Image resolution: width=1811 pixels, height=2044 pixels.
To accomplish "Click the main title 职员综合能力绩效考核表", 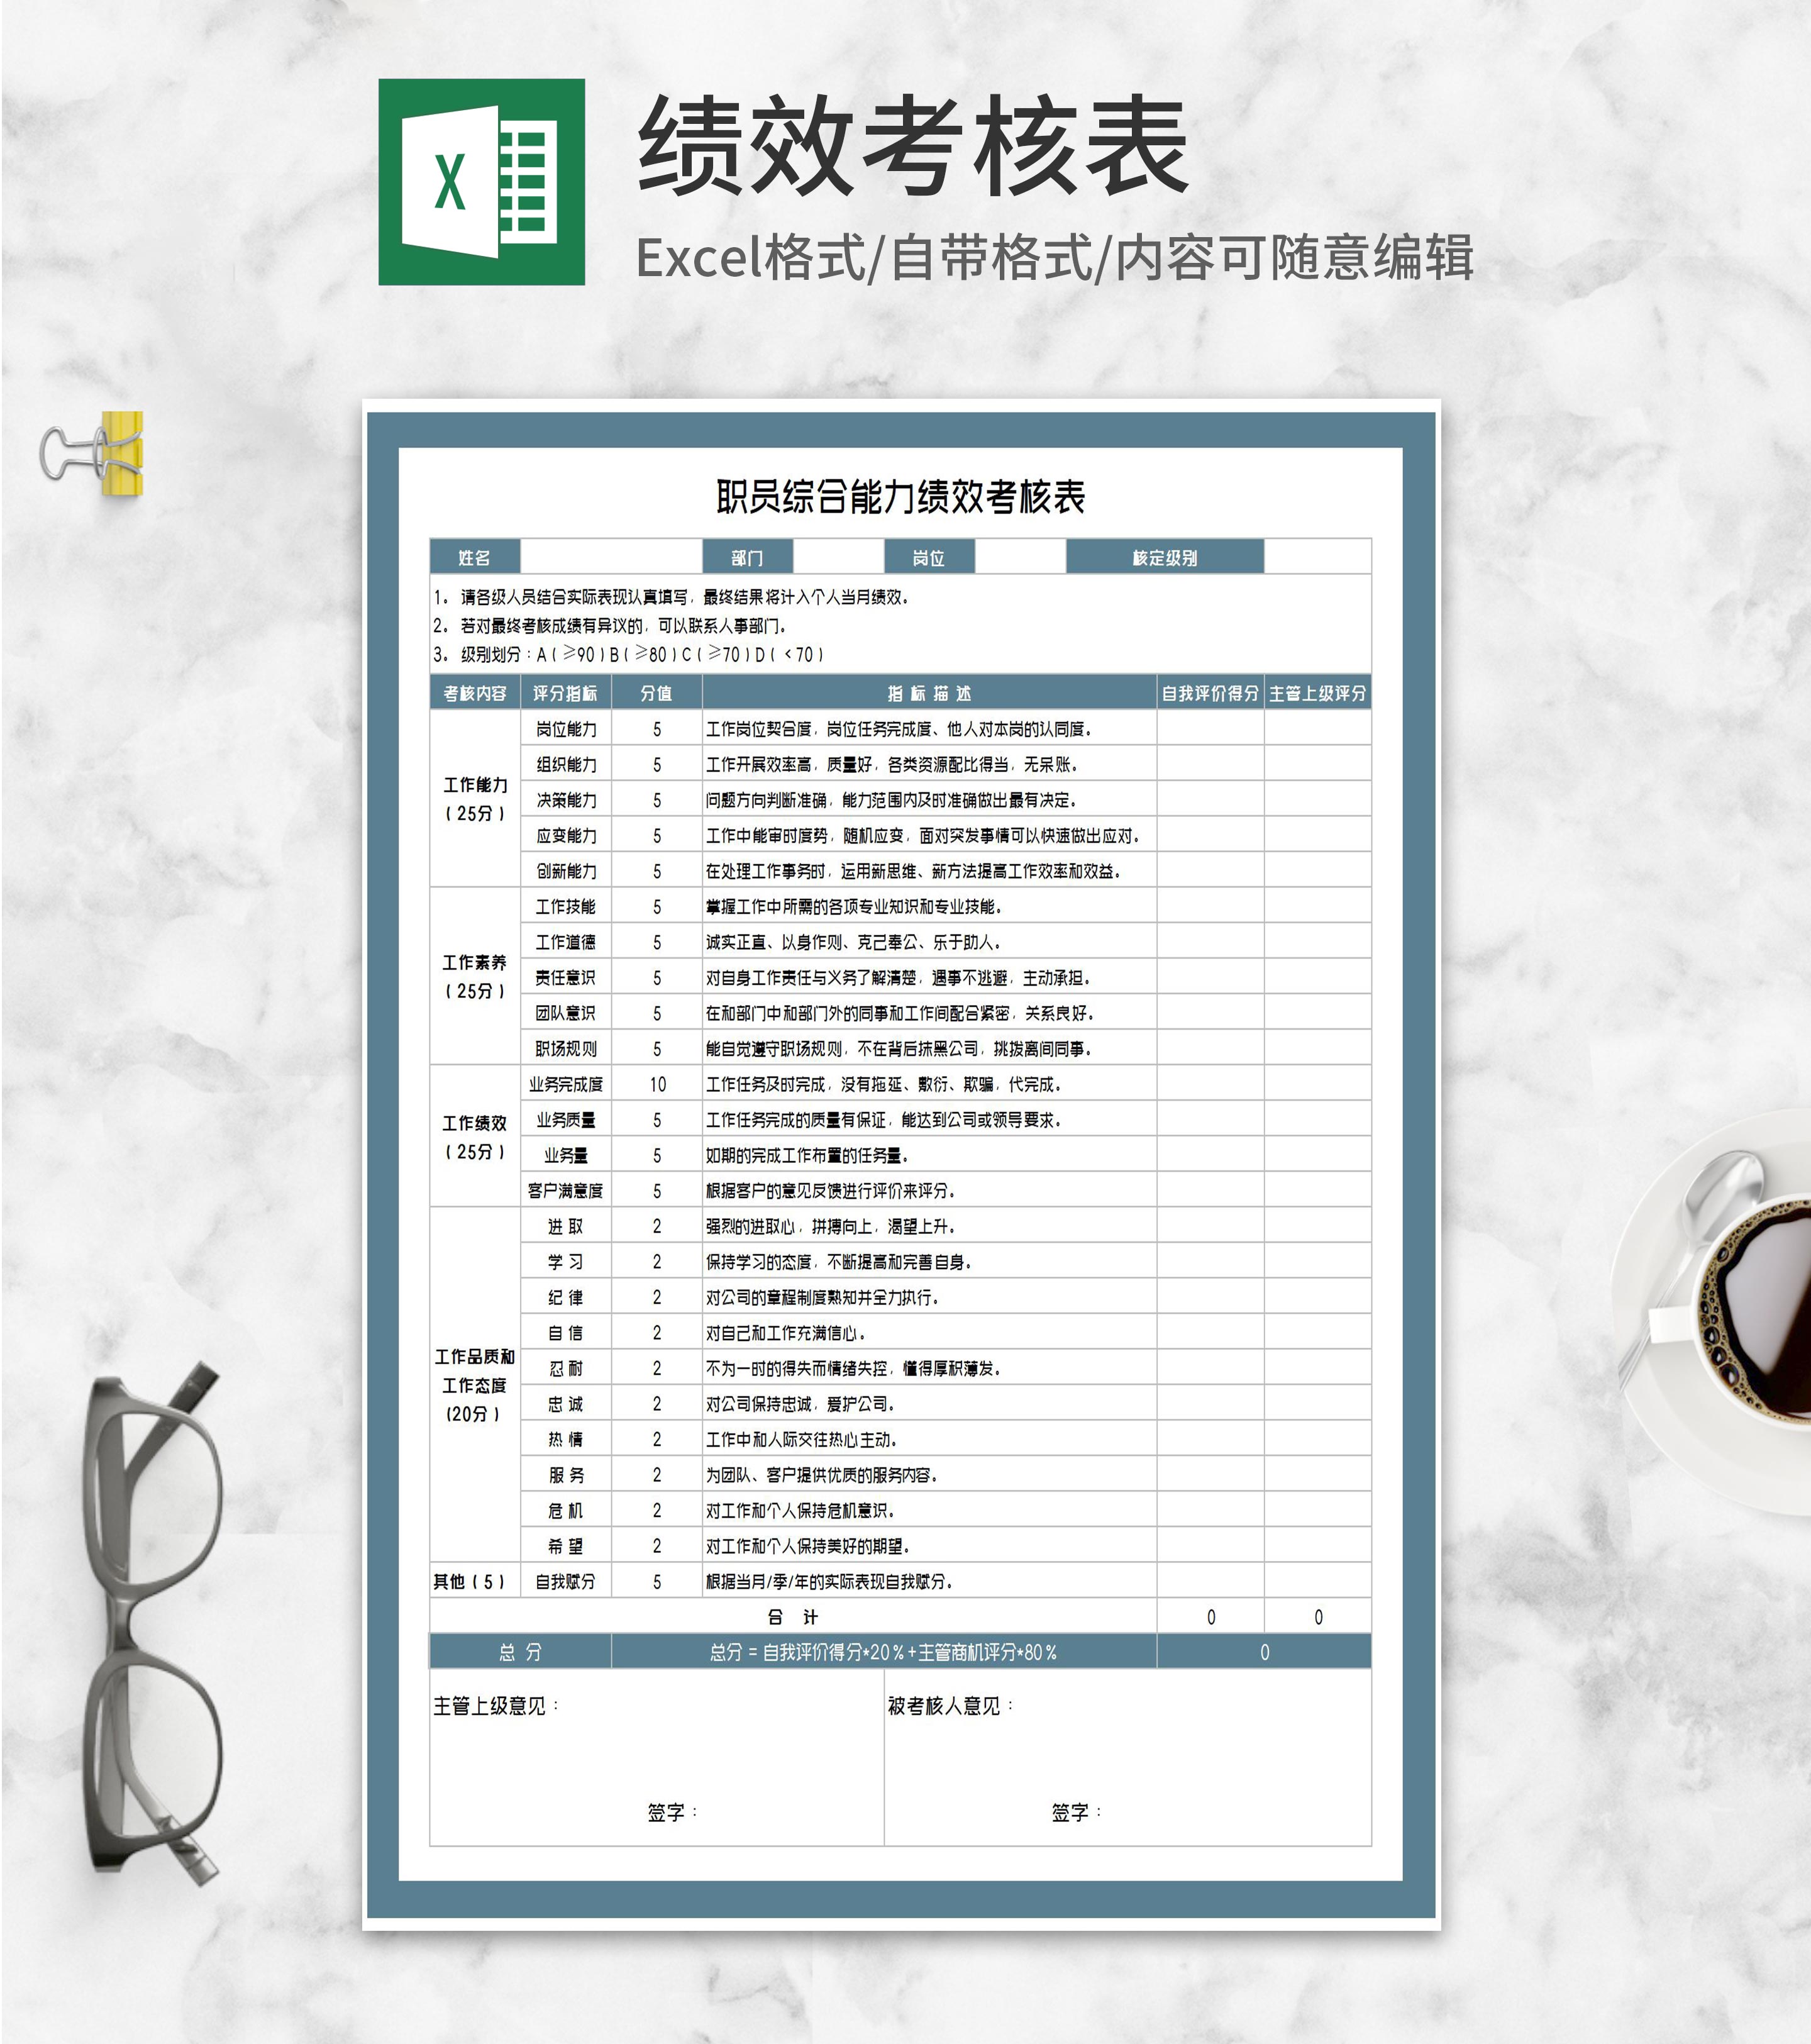I will tap(900, 497).
